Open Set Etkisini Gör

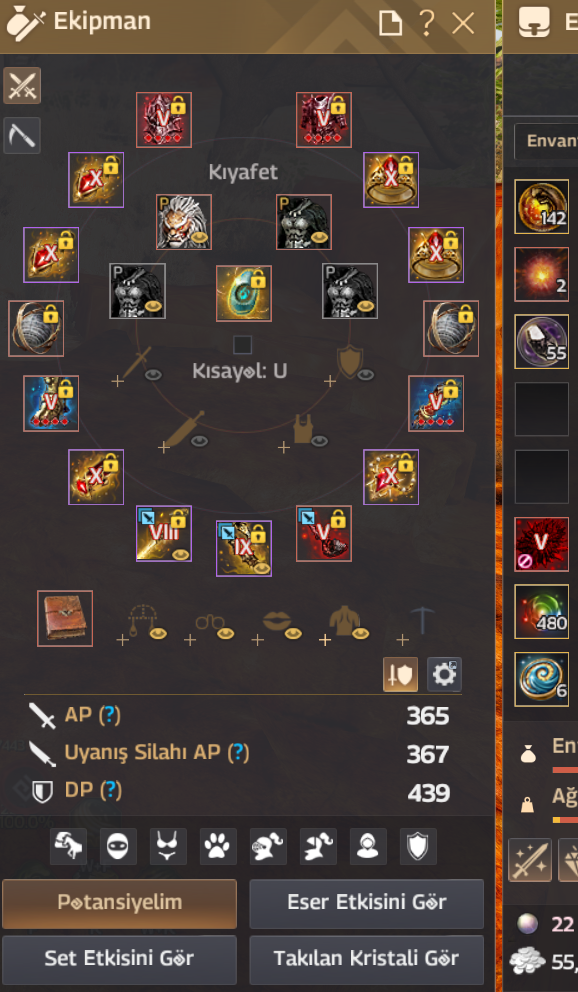(120, 959)
